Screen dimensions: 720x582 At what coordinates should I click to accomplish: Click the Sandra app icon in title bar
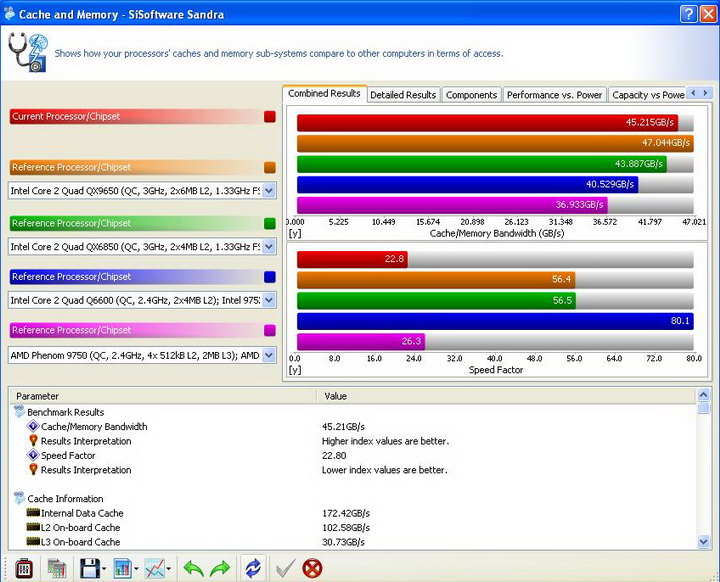[9, 13]
